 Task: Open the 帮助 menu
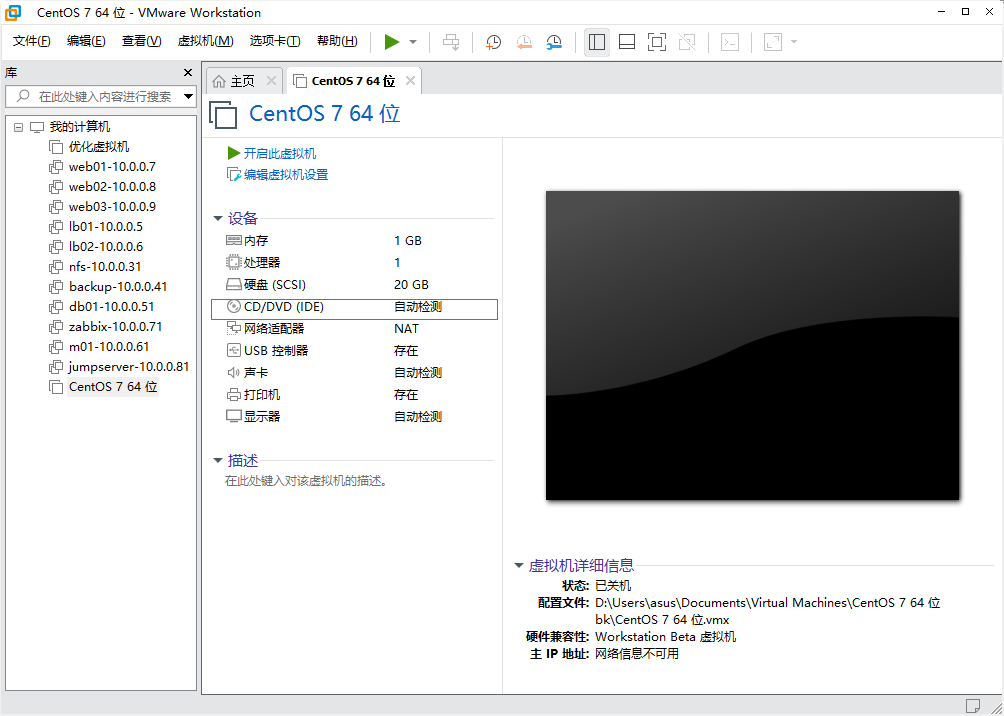pos(337,42)
